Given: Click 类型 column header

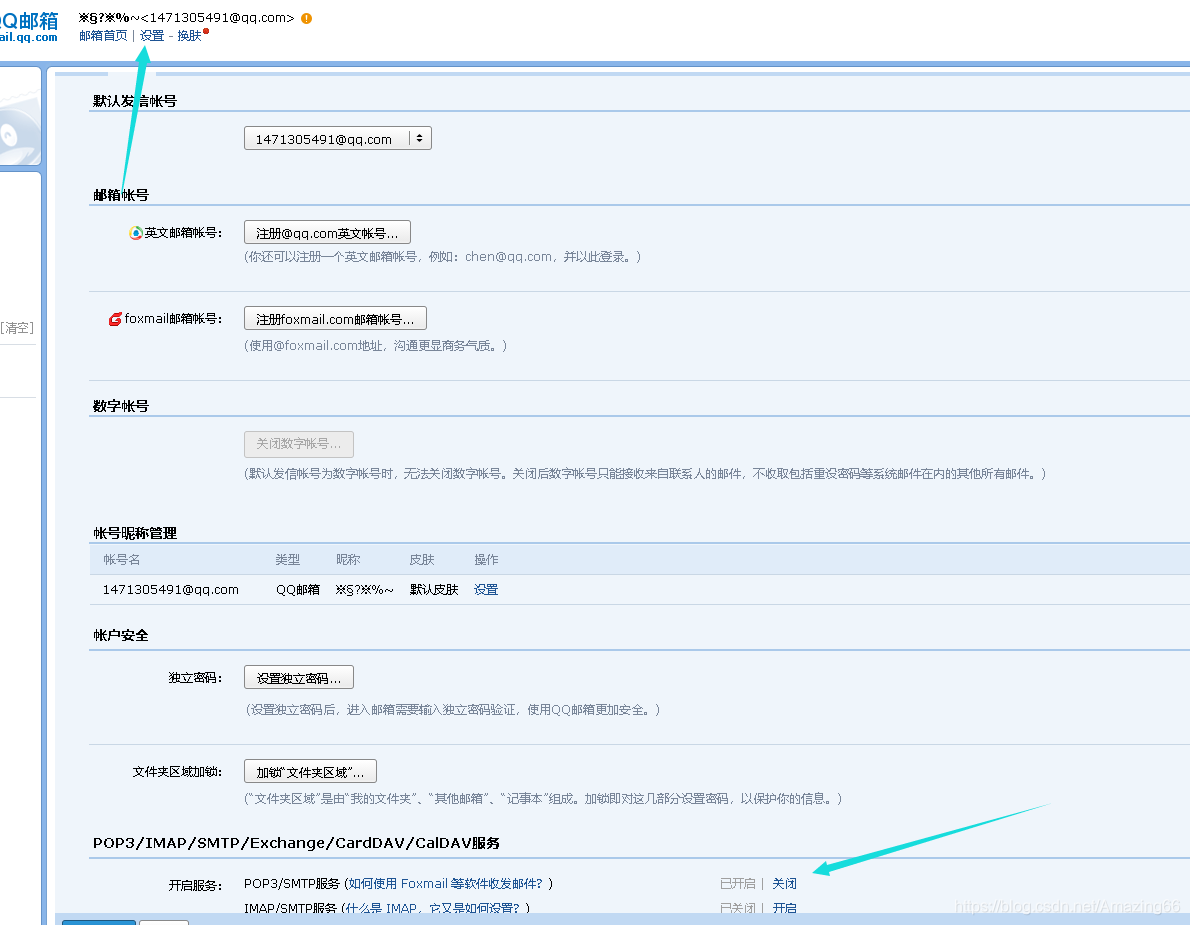Looking at the screenshot, I should coord(288,559).
